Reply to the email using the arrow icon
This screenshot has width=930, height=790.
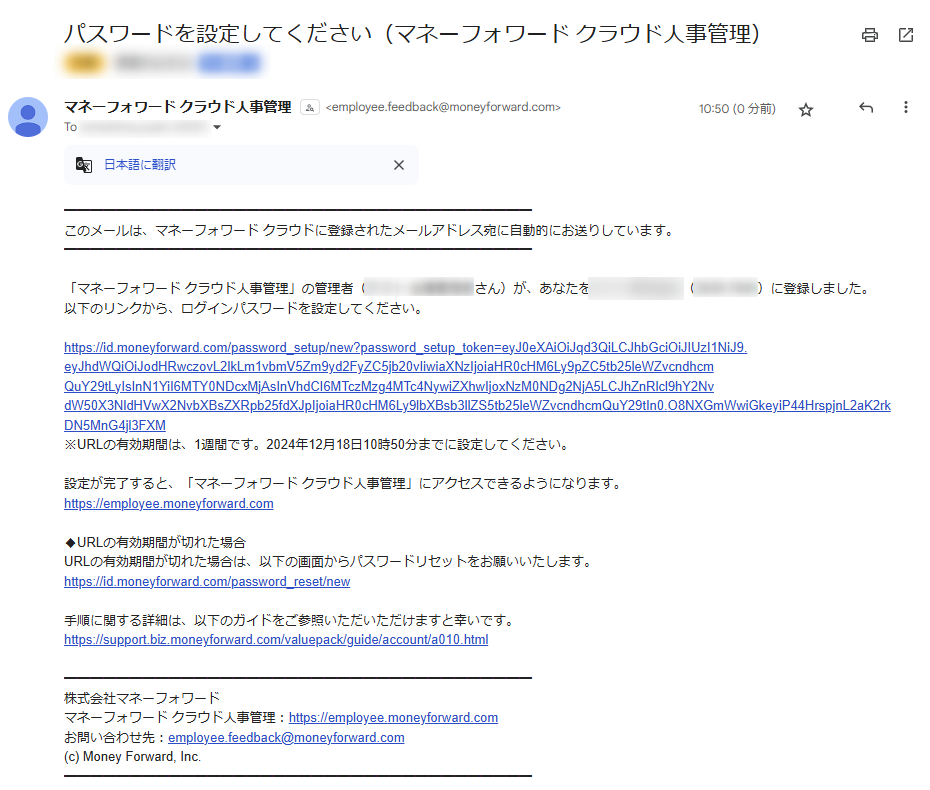point(866,108)
